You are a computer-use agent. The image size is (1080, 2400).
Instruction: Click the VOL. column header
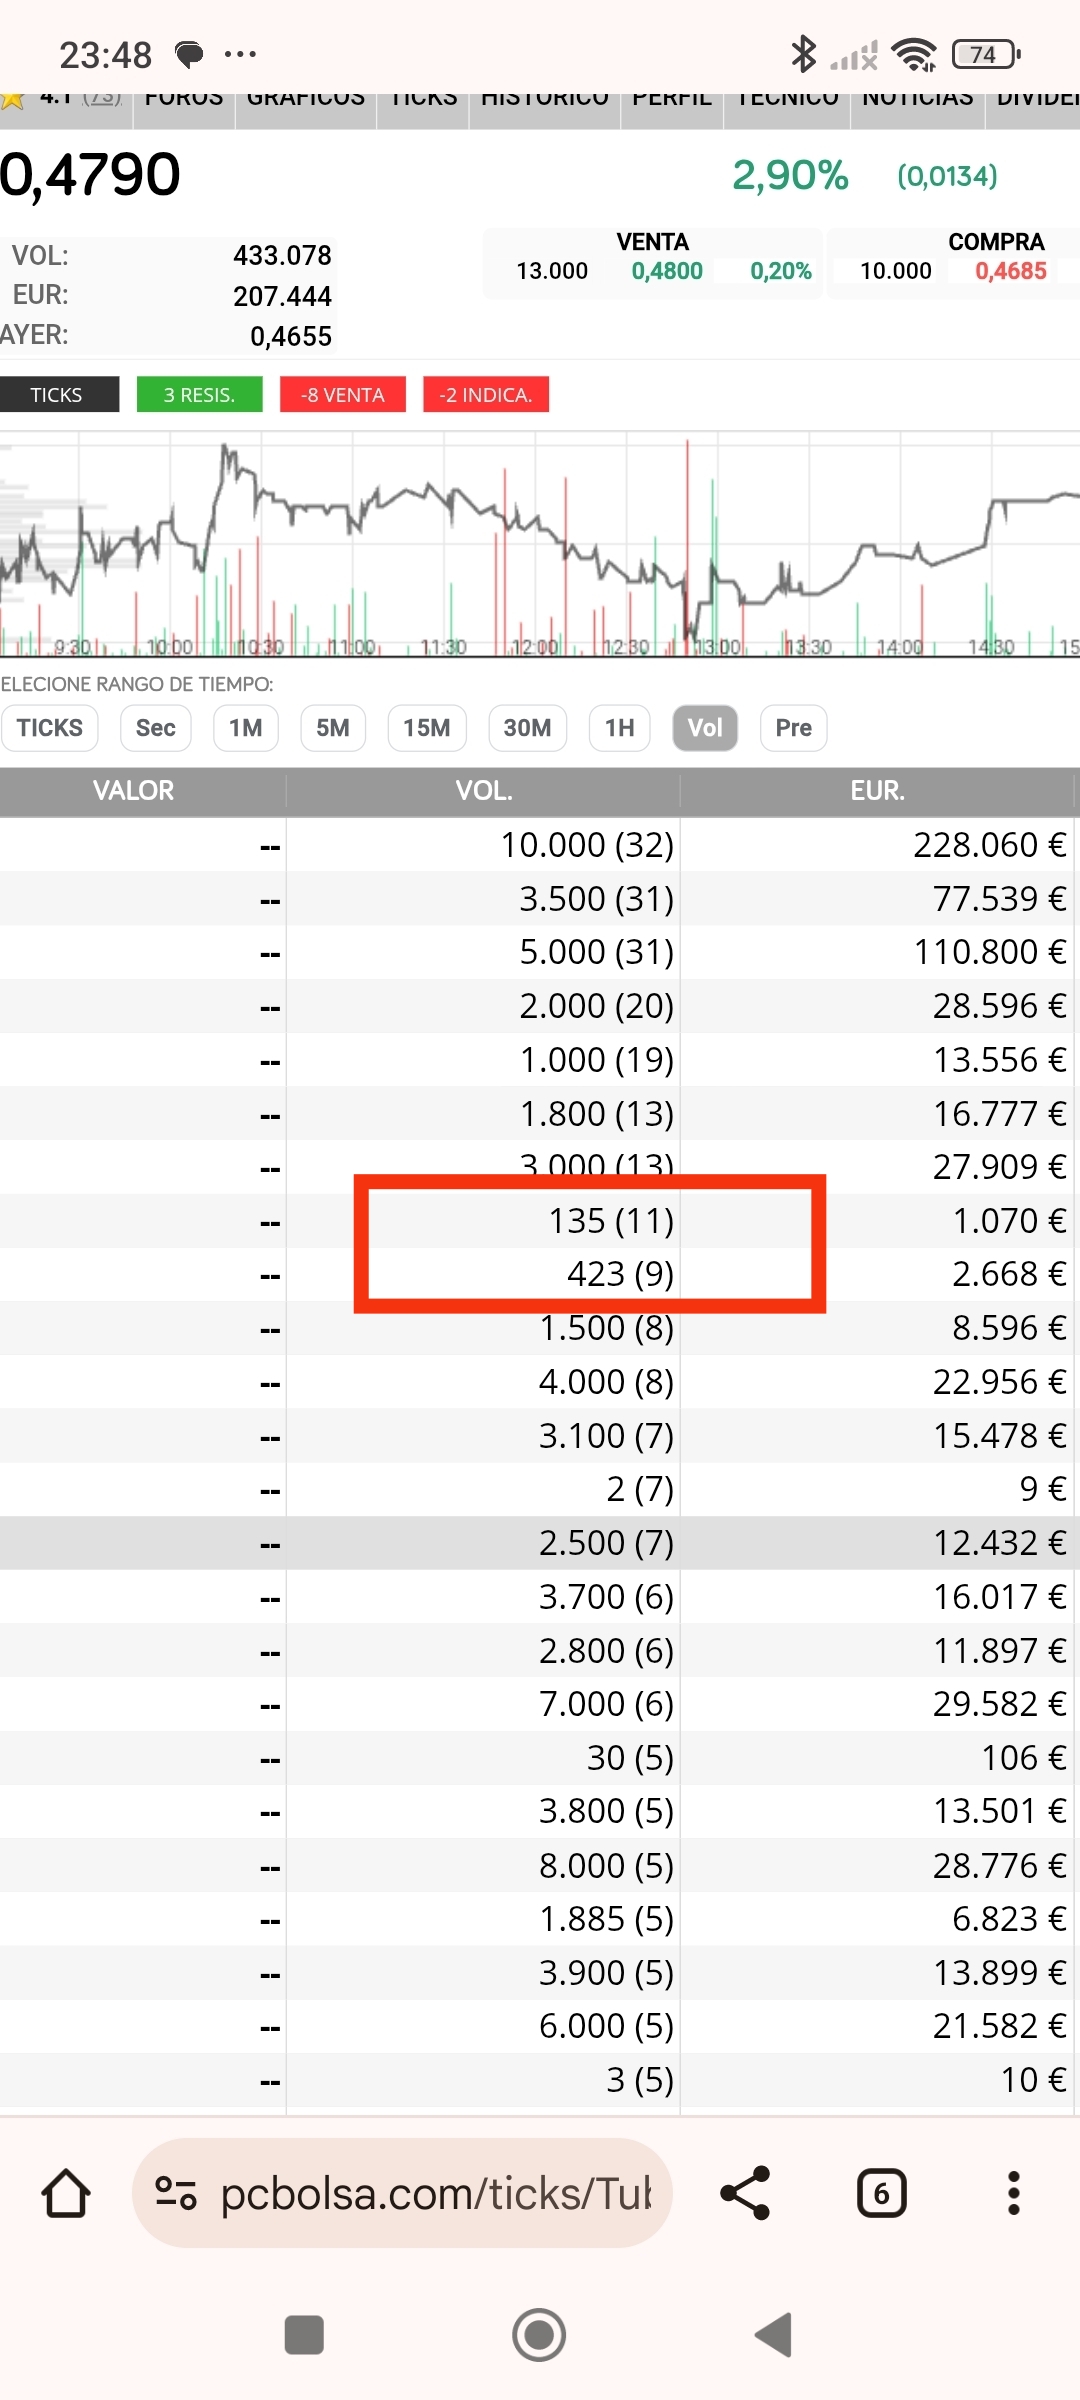pyautogui.click(x=484, y=791)
